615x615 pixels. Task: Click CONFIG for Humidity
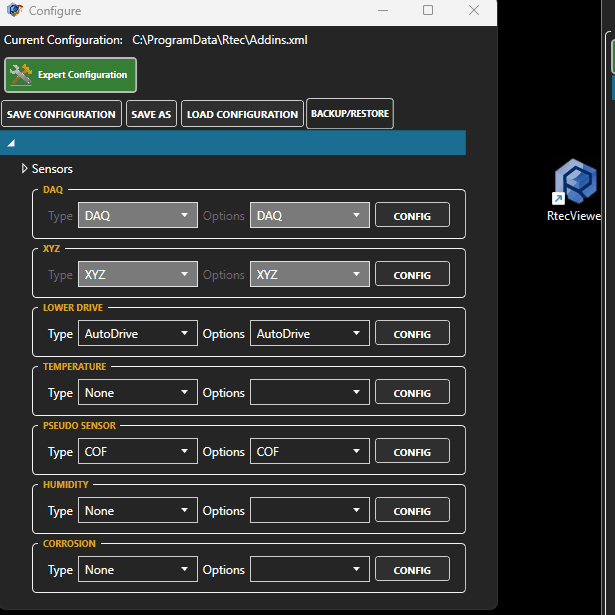(x=412, y=510)
